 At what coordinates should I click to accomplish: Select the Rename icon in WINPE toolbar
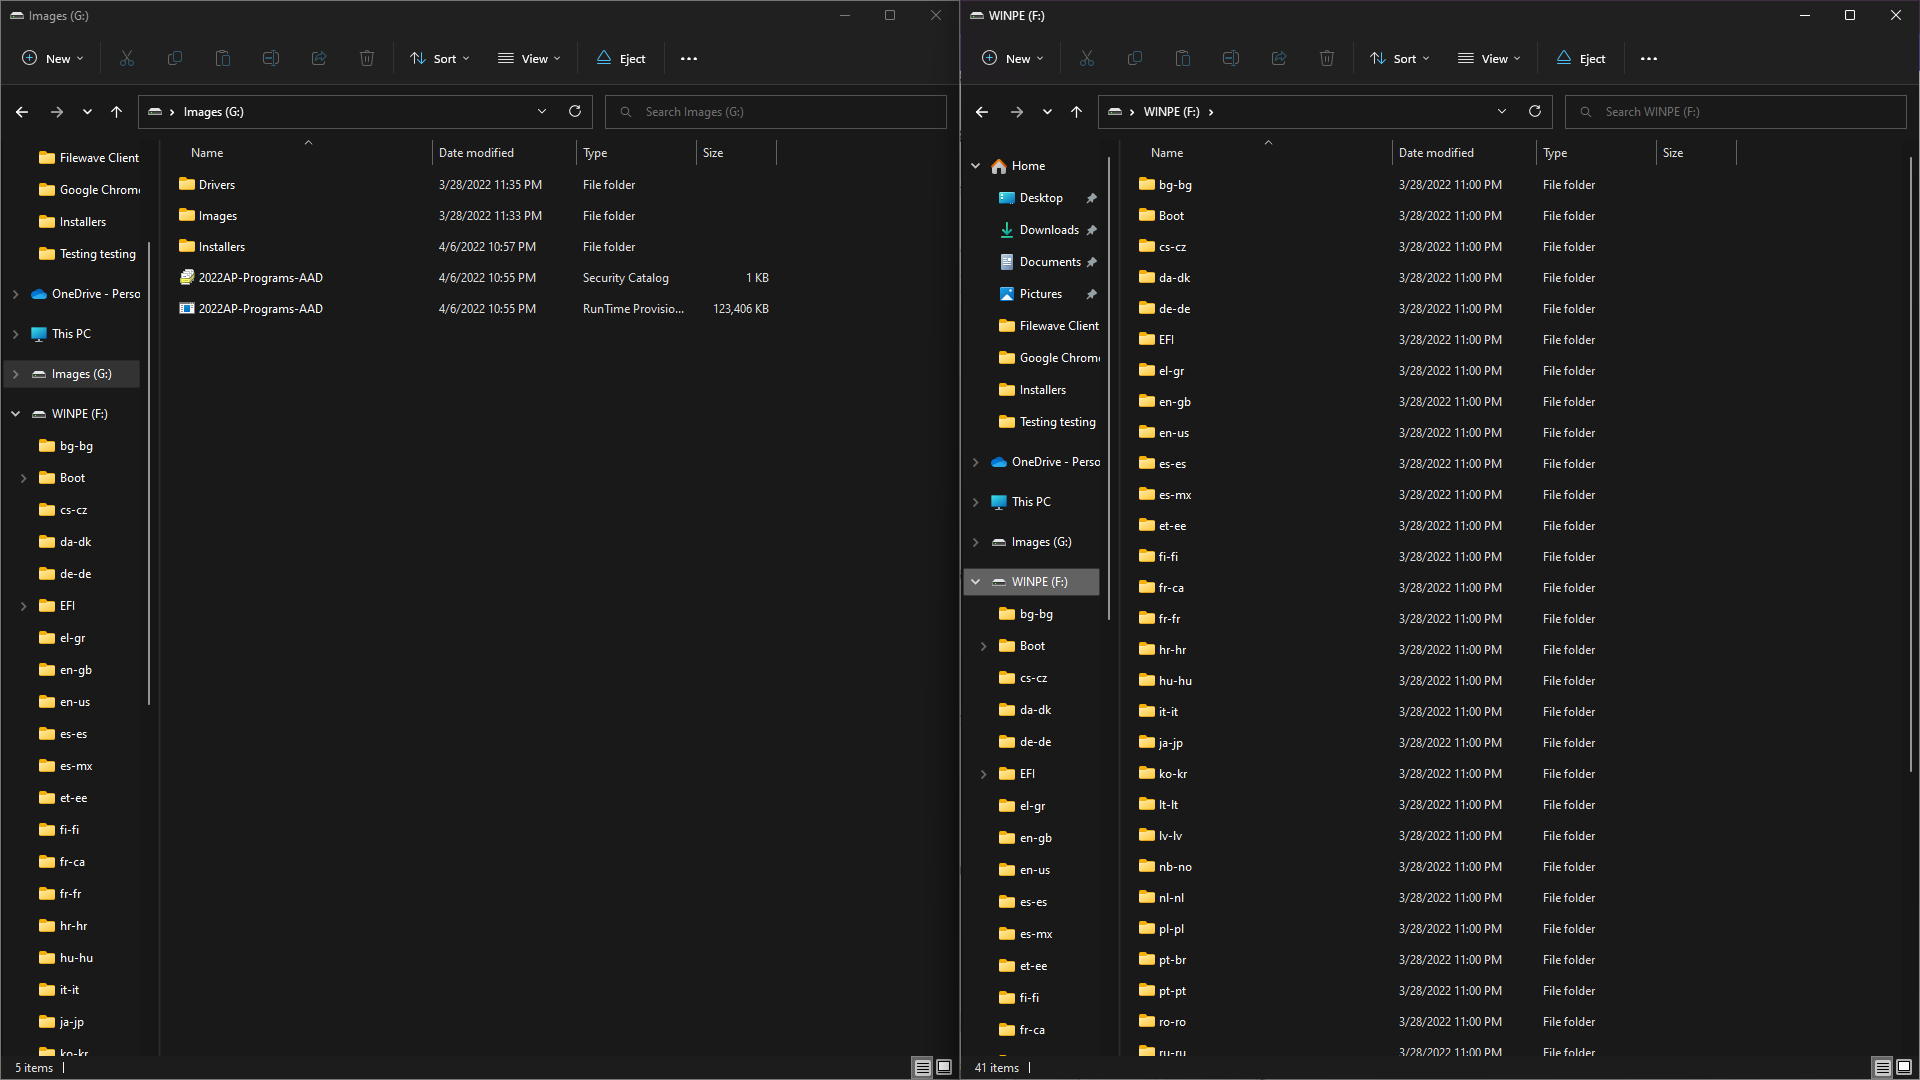click(1231, 58)
